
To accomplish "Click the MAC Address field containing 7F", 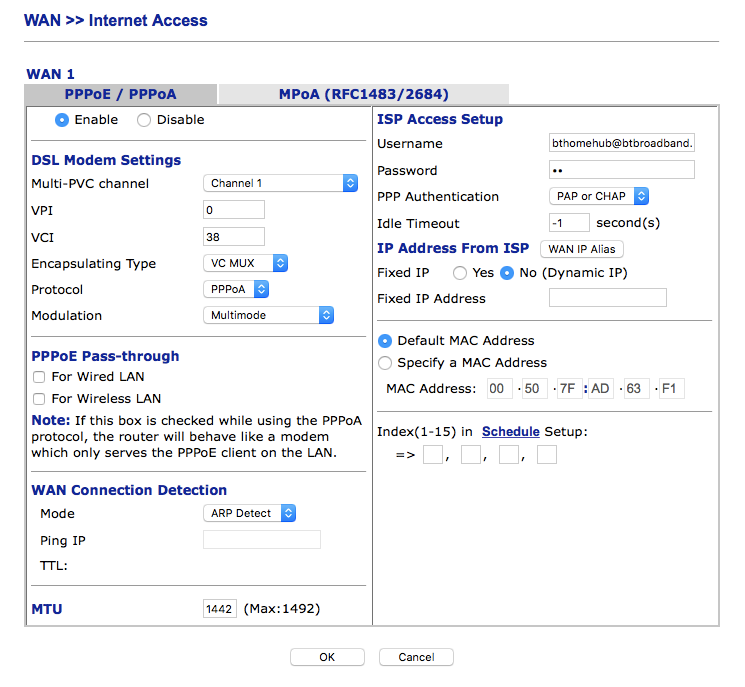I will tap(570, 389).
